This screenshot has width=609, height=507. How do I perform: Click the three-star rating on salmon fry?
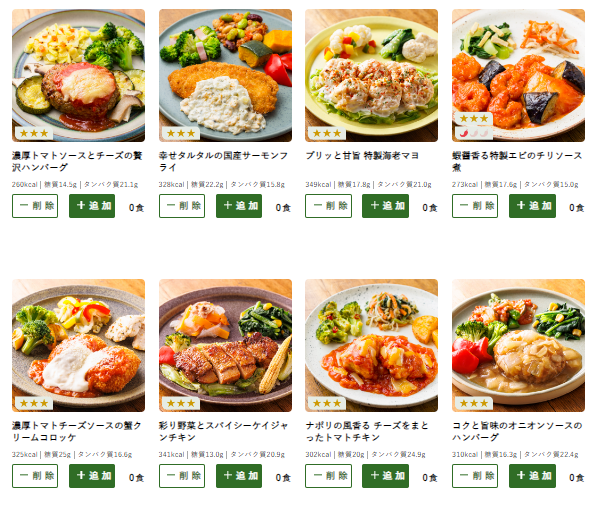pos(181,133)
